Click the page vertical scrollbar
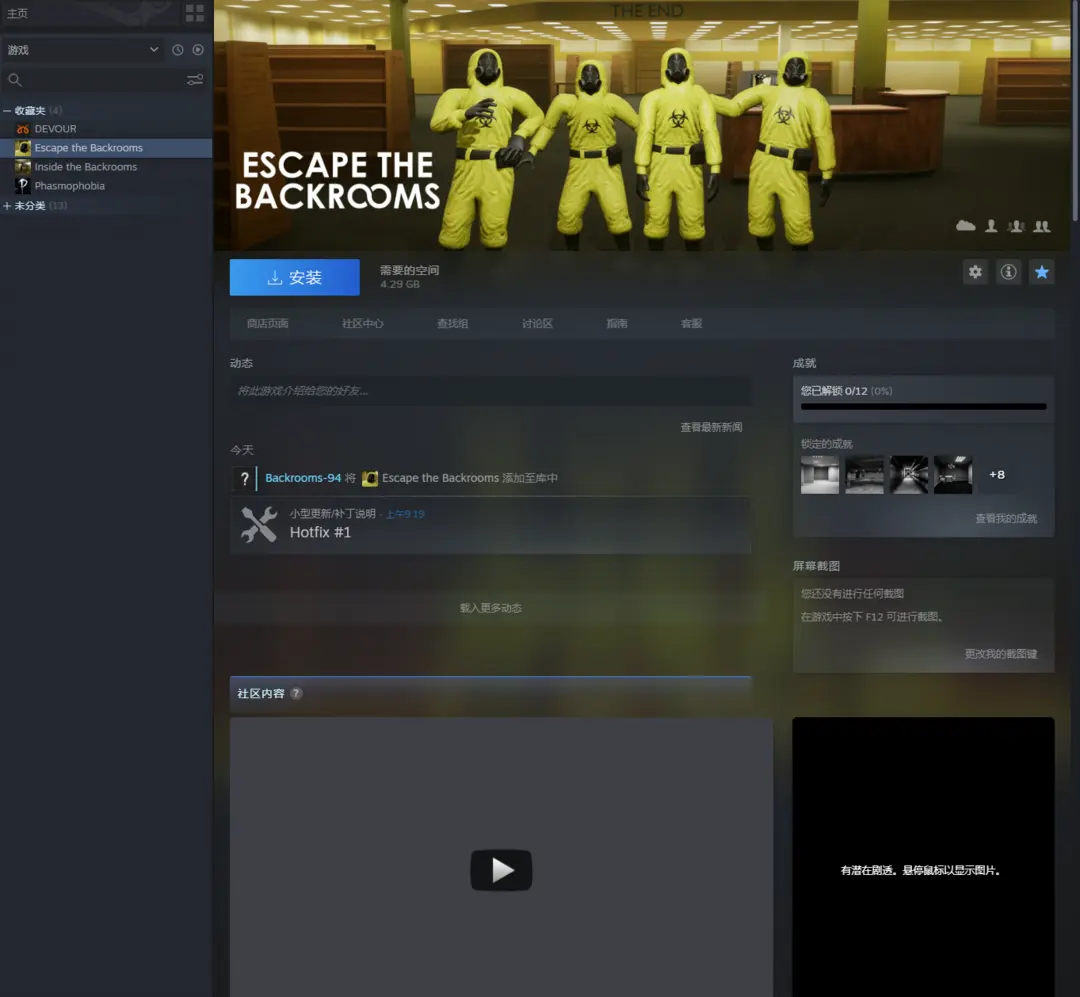Viewport: 1080px width, 997px height. 1075,110
